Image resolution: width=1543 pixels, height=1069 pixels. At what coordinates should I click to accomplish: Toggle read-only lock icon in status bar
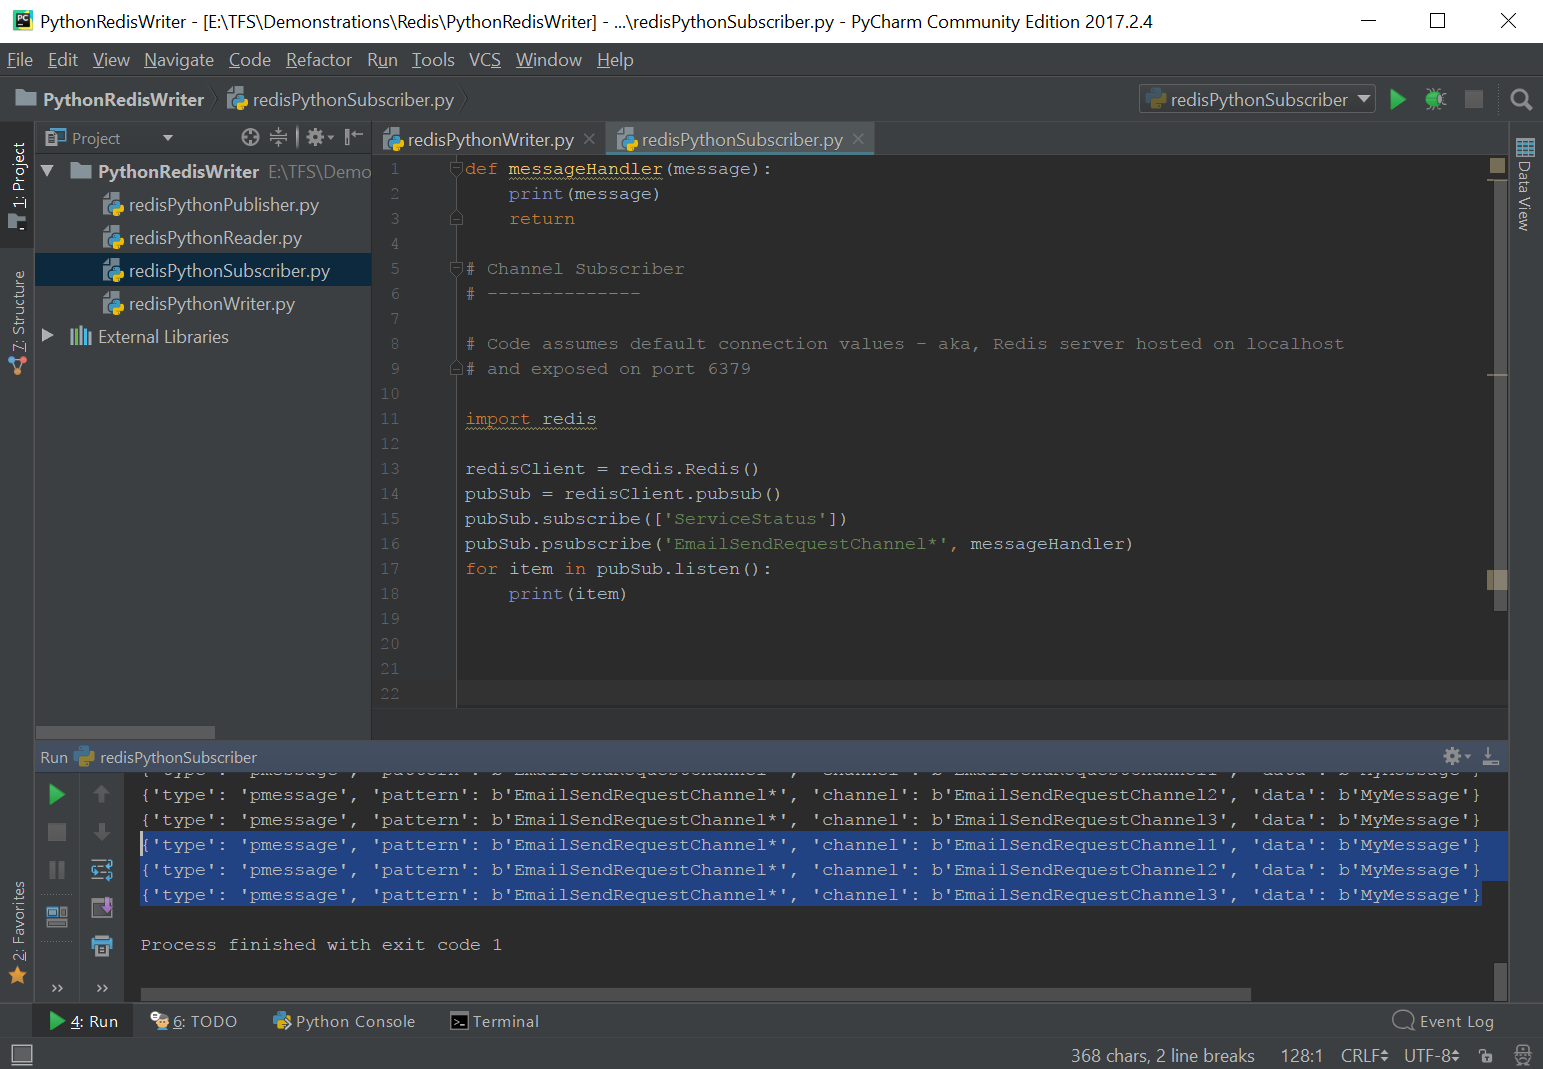1486,1056
